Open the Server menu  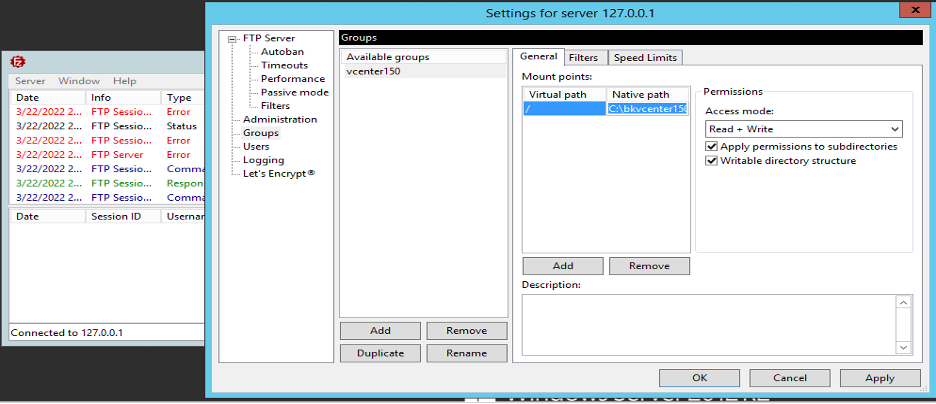click(29, 81)
